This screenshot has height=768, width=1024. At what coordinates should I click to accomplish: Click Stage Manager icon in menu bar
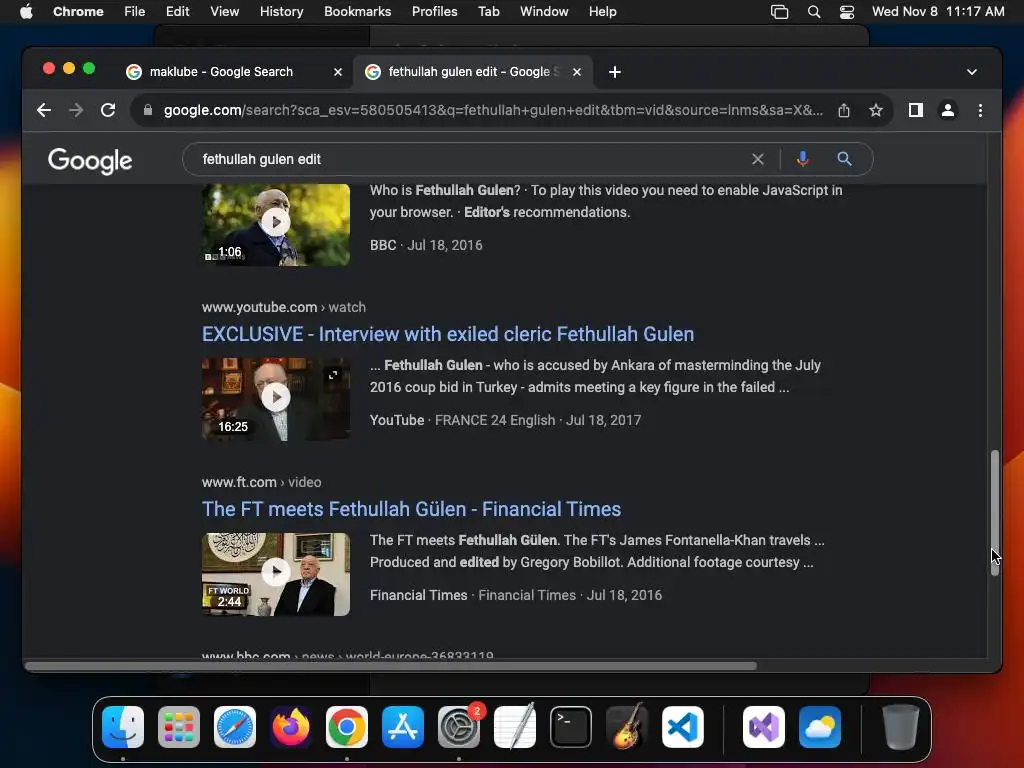tap(779, 12)
